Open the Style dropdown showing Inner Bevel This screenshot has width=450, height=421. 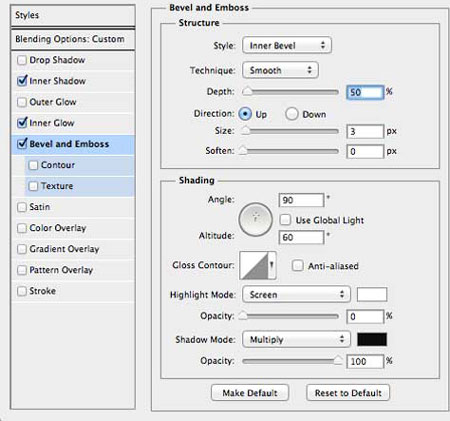click(287, 45)
